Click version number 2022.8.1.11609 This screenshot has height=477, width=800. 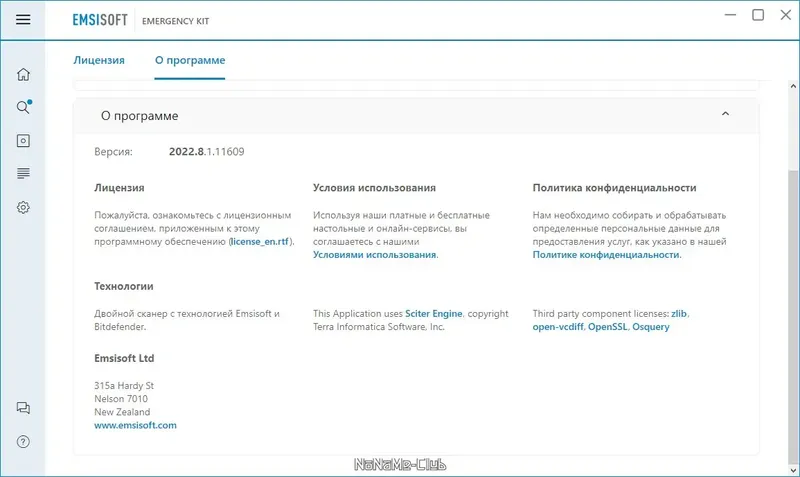(x=207, y=152)
